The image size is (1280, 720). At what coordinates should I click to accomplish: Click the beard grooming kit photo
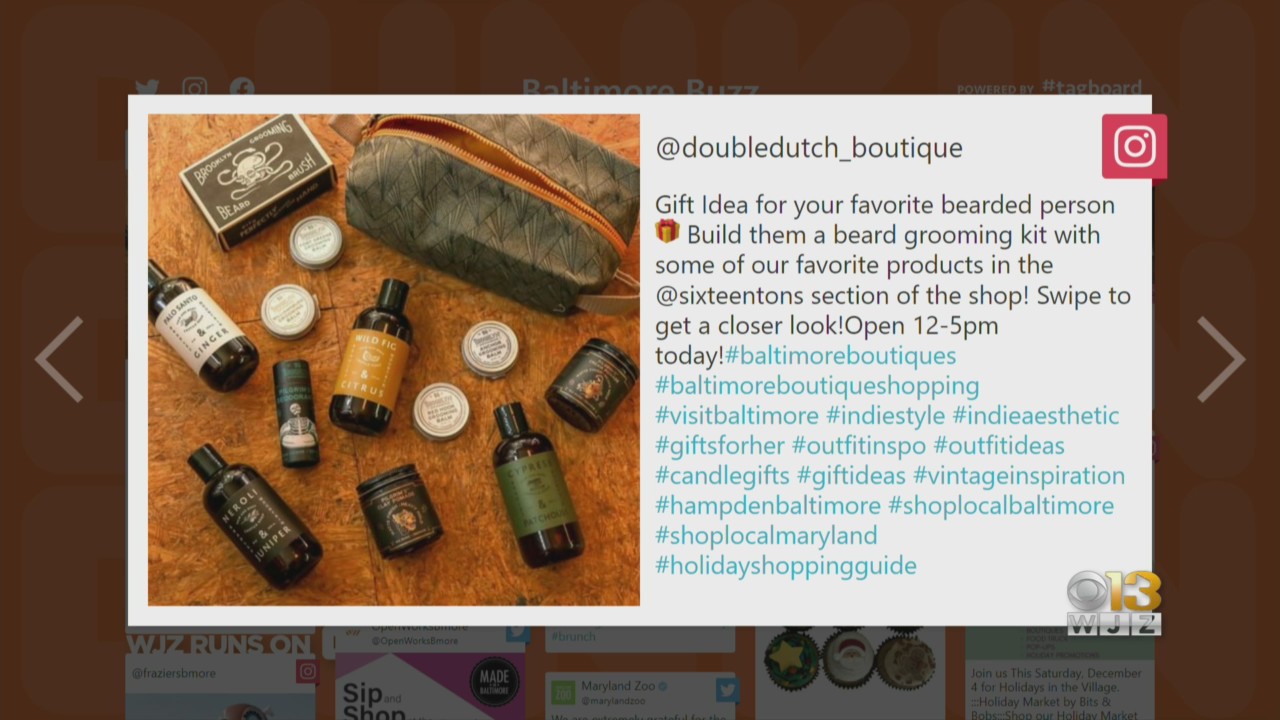click(394, 360)
